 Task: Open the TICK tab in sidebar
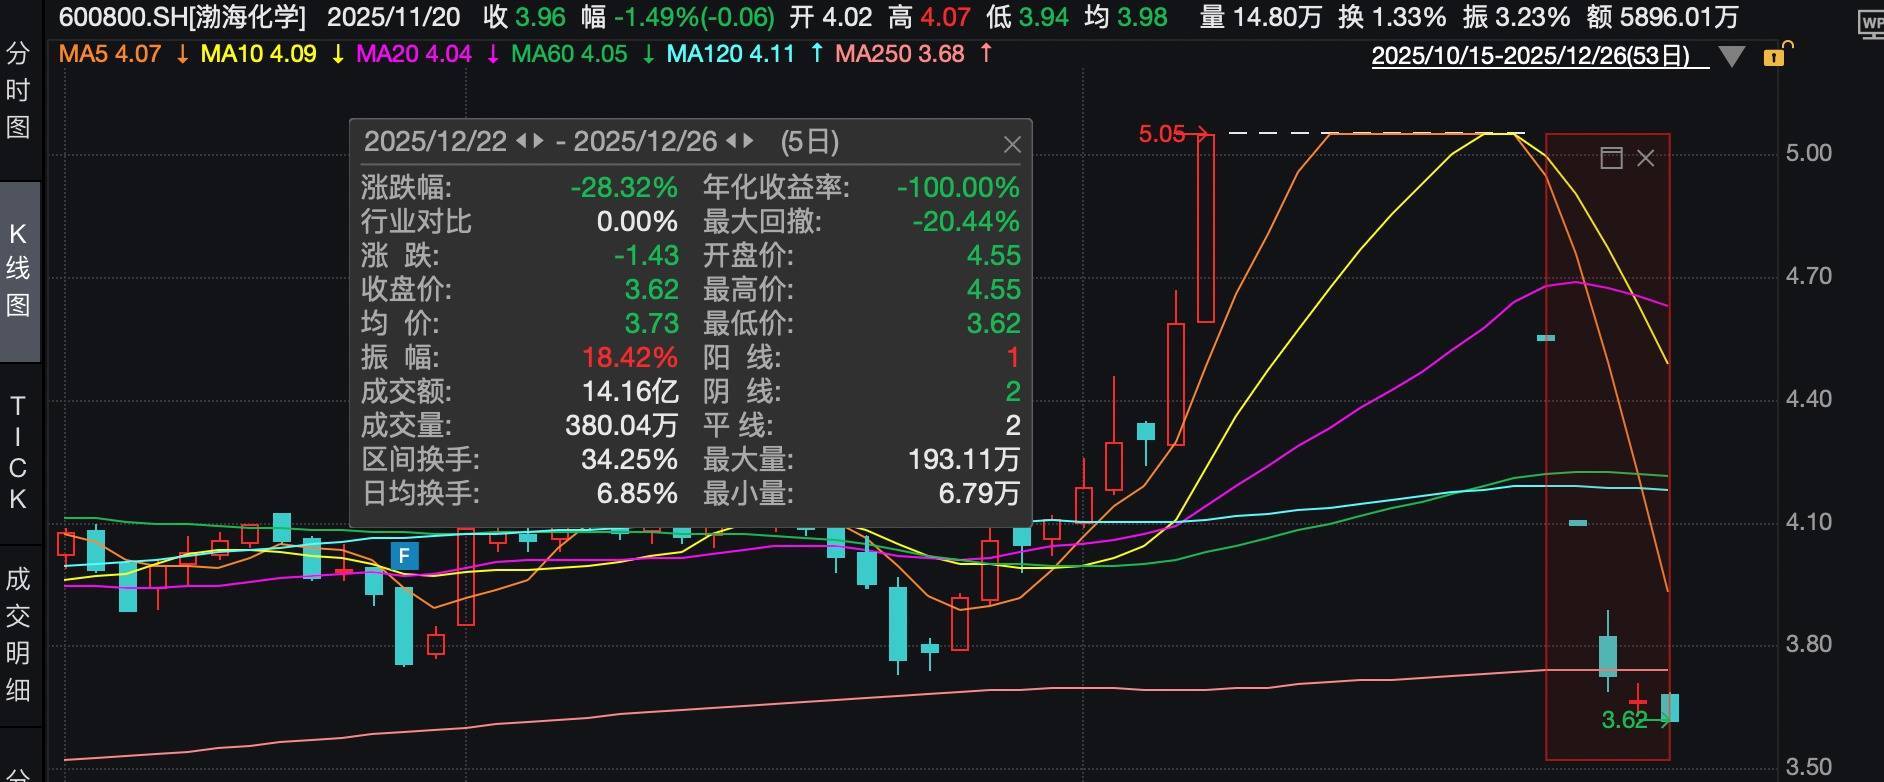coord(18,452)
